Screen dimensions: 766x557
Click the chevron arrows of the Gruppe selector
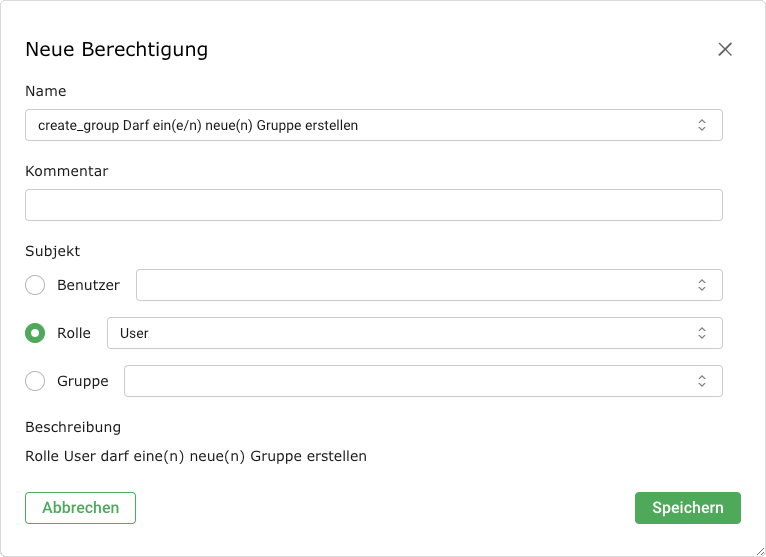[x=702, y=381]
